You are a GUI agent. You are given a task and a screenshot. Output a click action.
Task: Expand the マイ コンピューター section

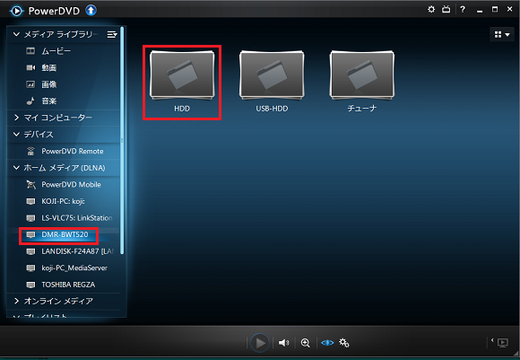click(16, 118)
